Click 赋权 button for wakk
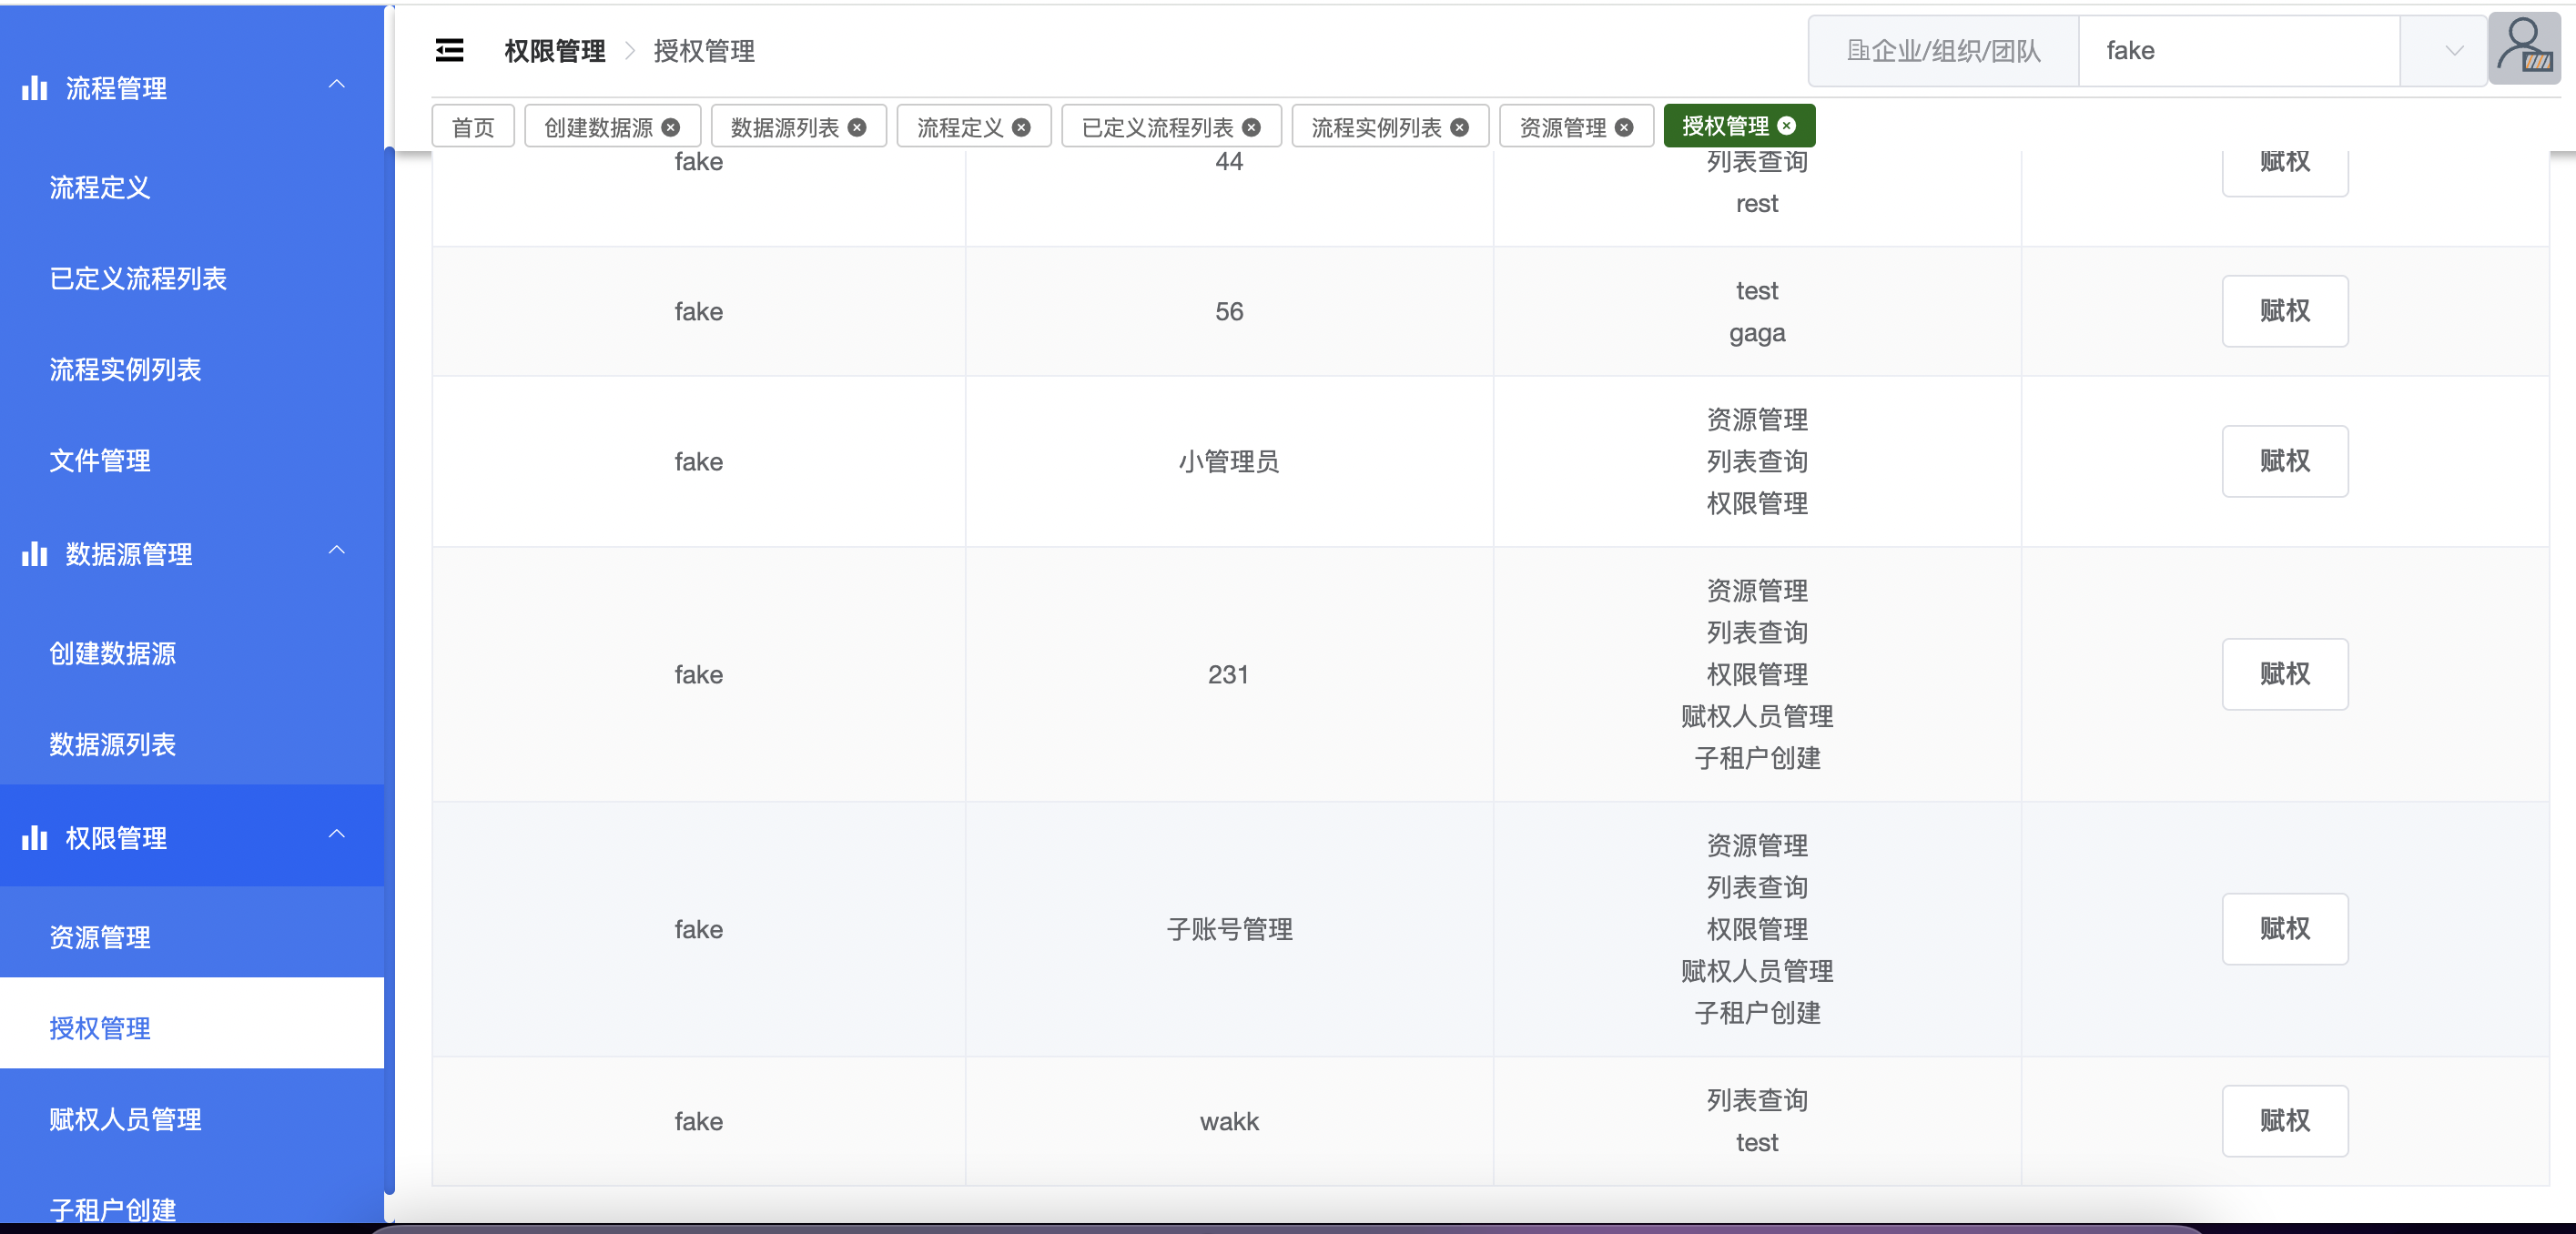 coord(2284,1121)
